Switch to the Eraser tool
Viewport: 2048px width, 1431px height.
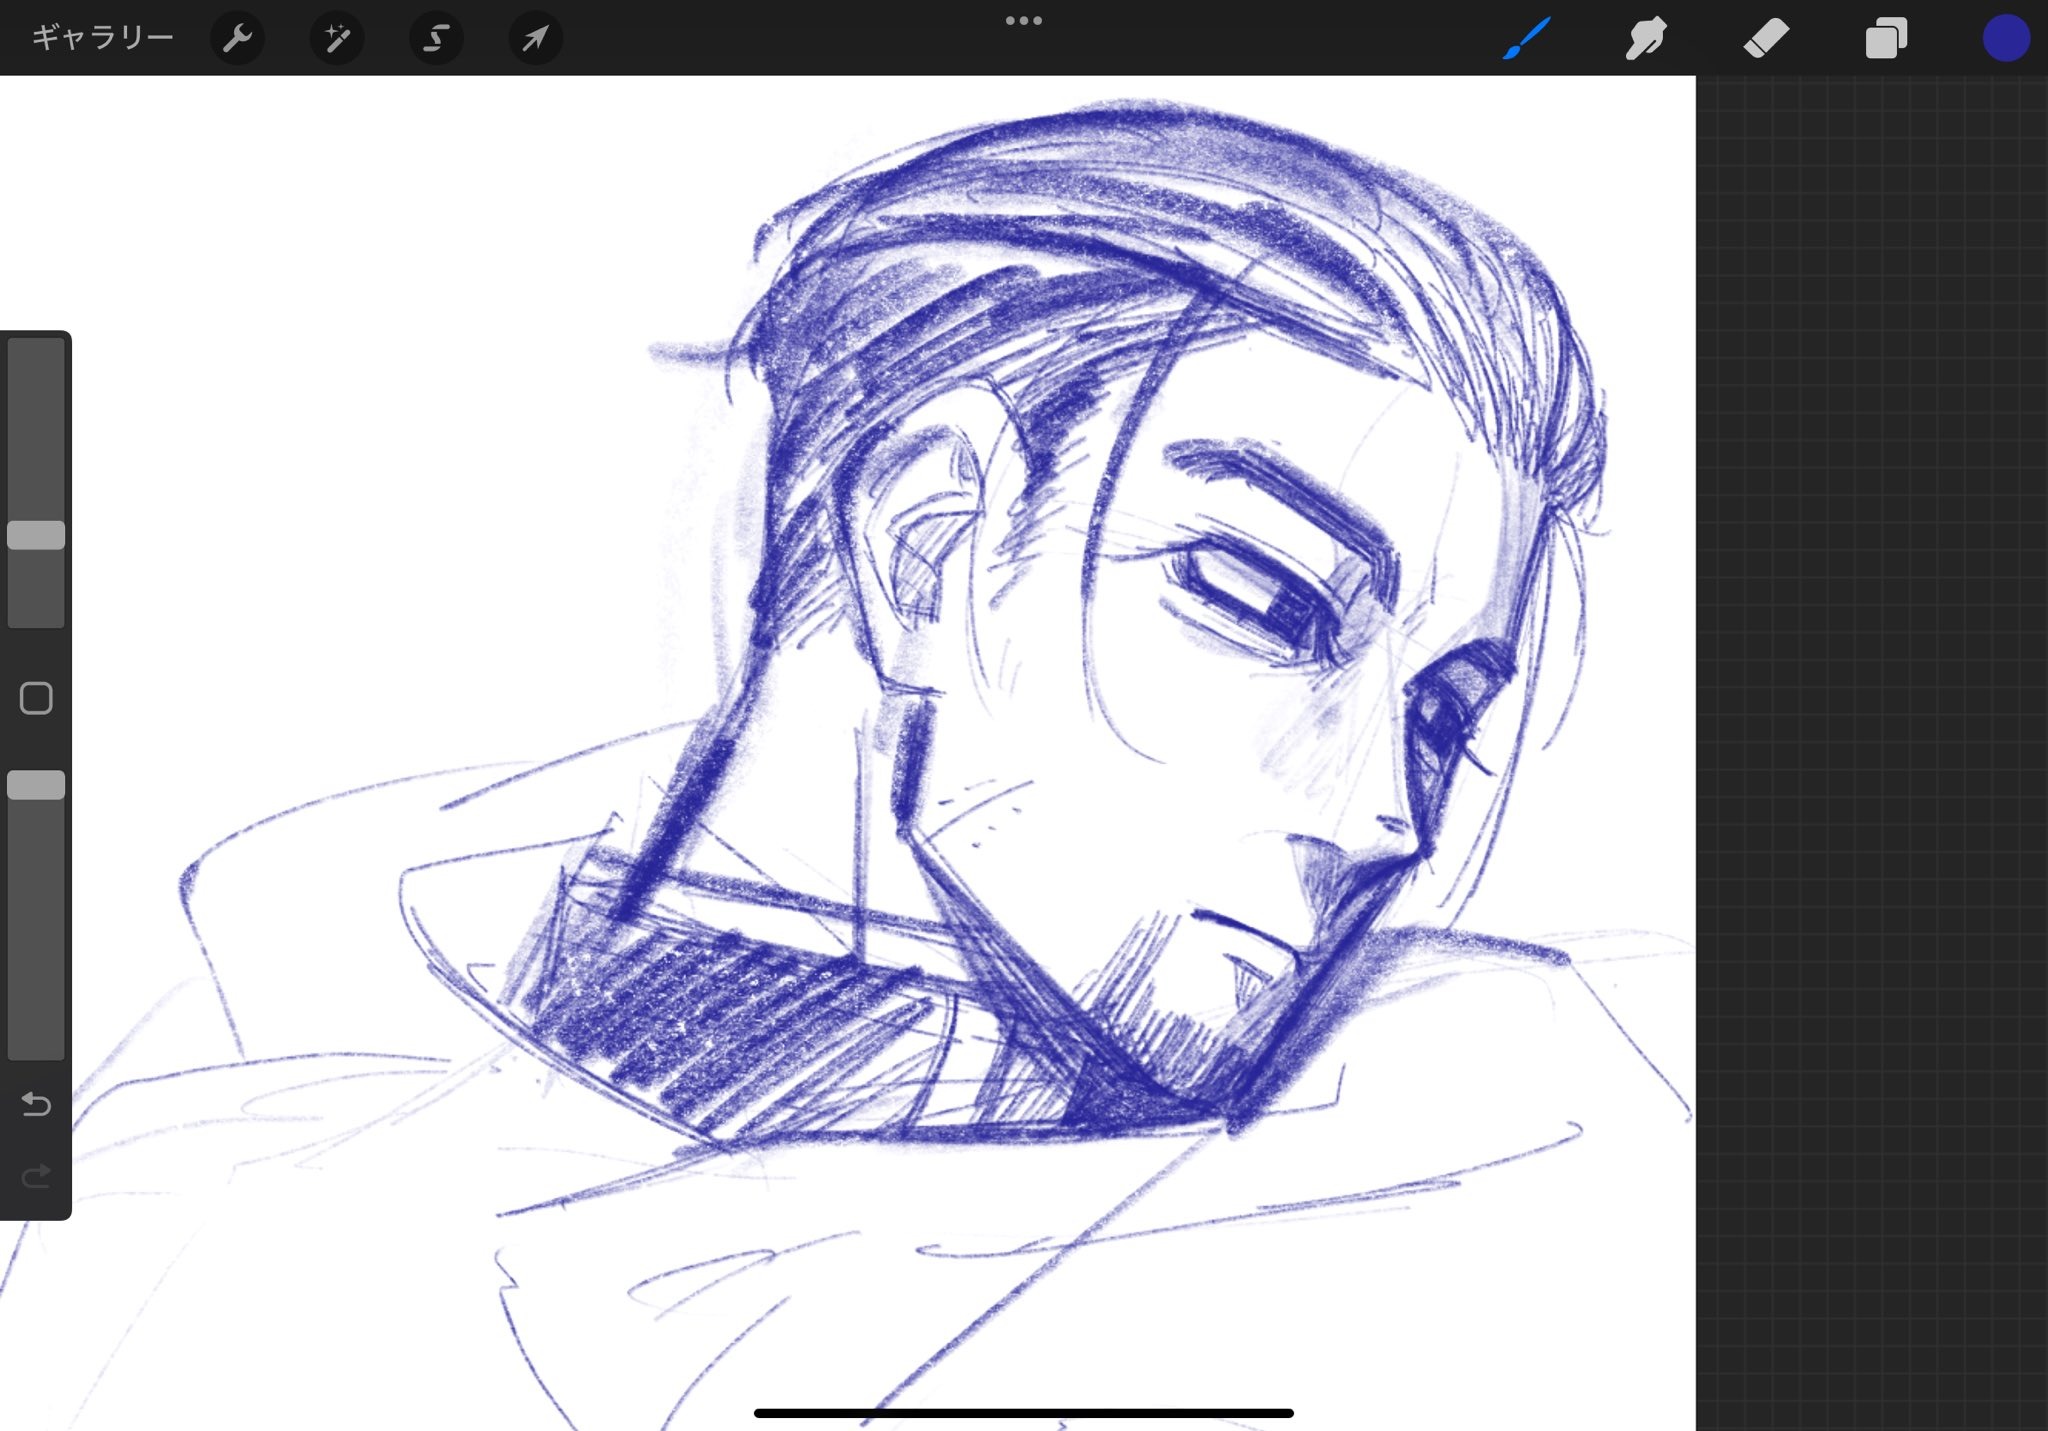tap(1766, 38)
